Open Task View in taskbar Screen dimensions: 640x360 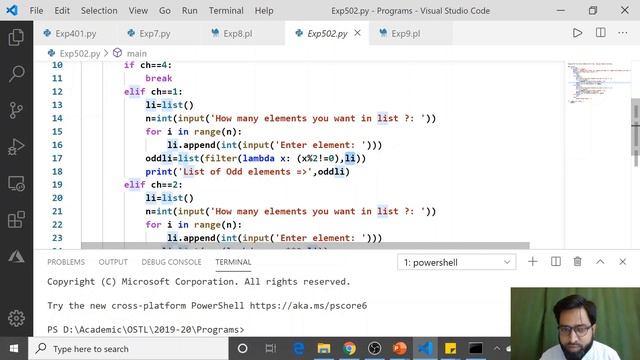point(270,349)
